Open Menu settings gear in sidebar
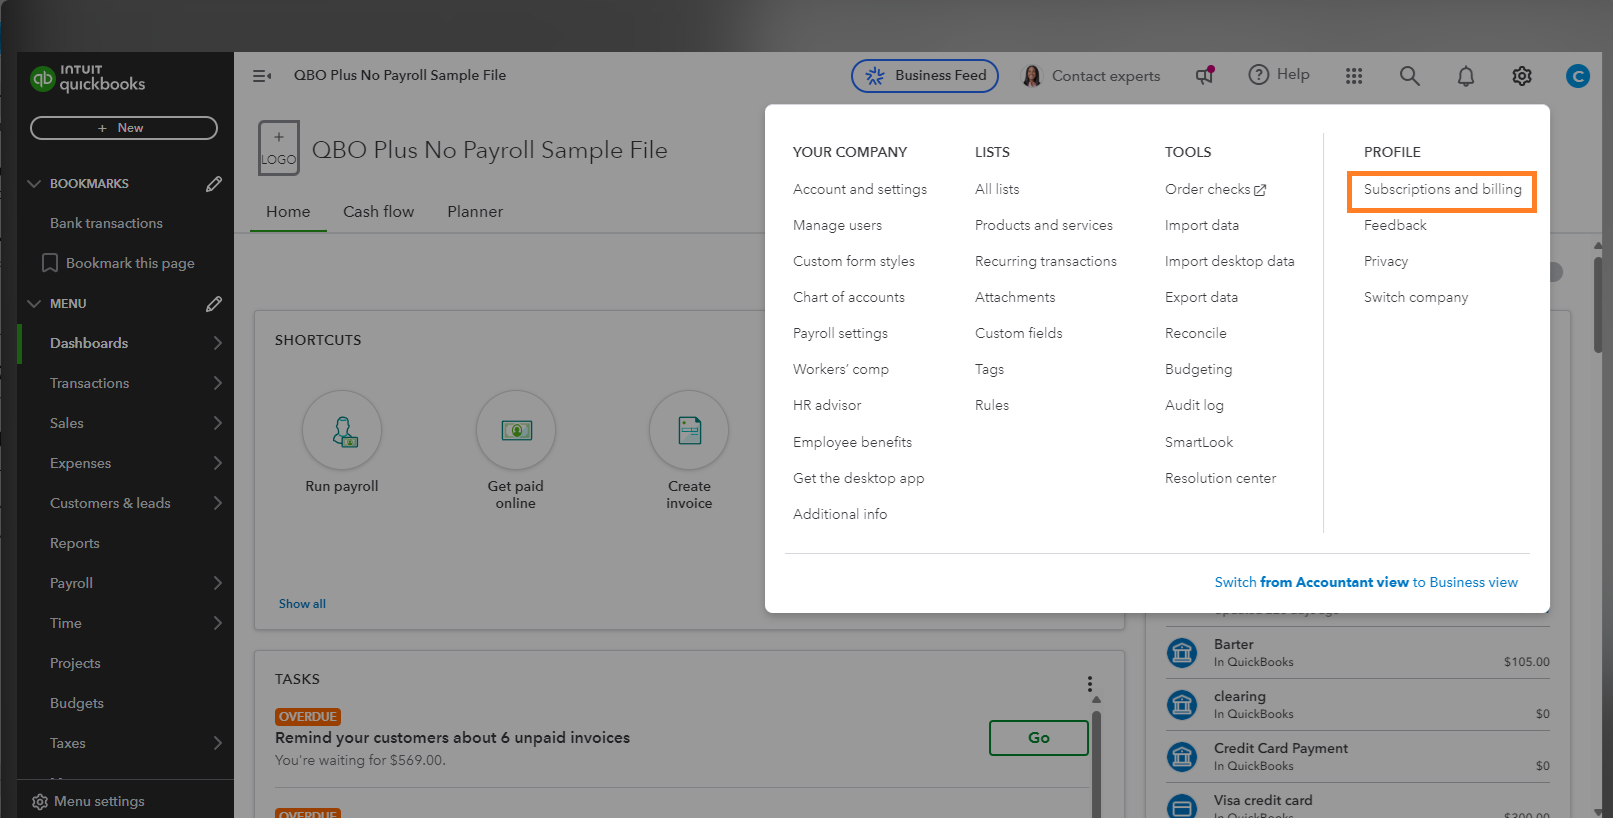This screenshot has height=818, width=1613. (x=40, y=802)
